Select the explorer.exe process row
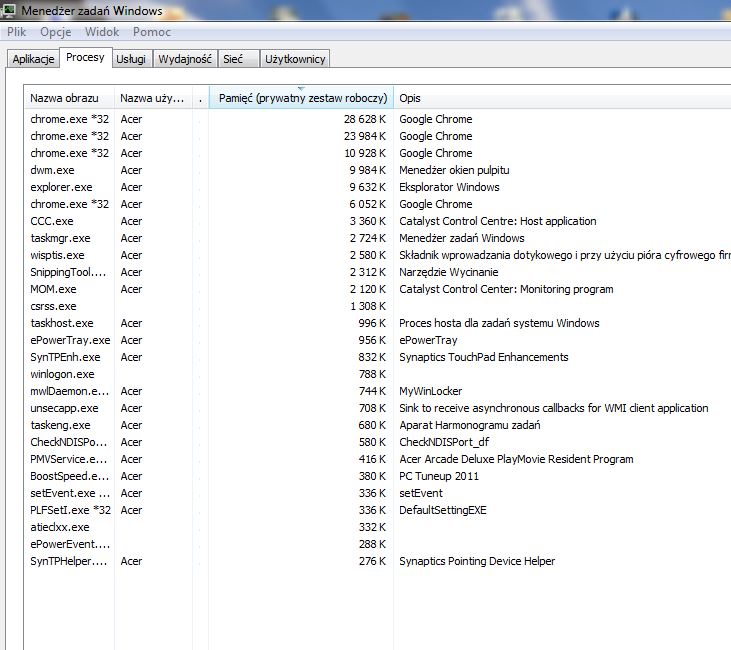The height and width of the screenshot is (650, 731). pos(62,187)
